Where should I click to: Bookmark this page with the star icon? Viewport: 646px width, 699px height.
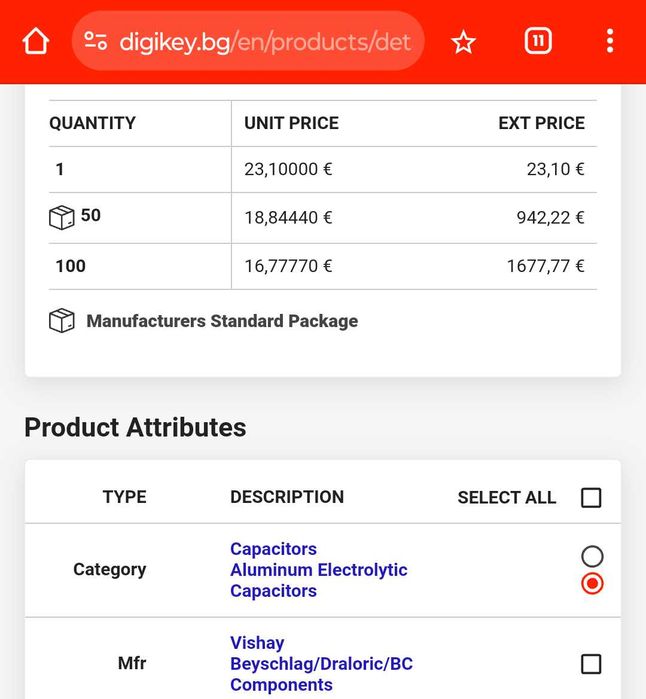[463, 42]
